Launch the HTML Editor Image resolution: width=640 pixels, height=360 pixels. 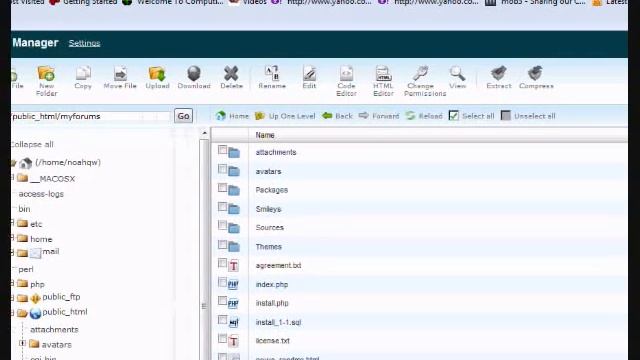(x=383, y=81)
